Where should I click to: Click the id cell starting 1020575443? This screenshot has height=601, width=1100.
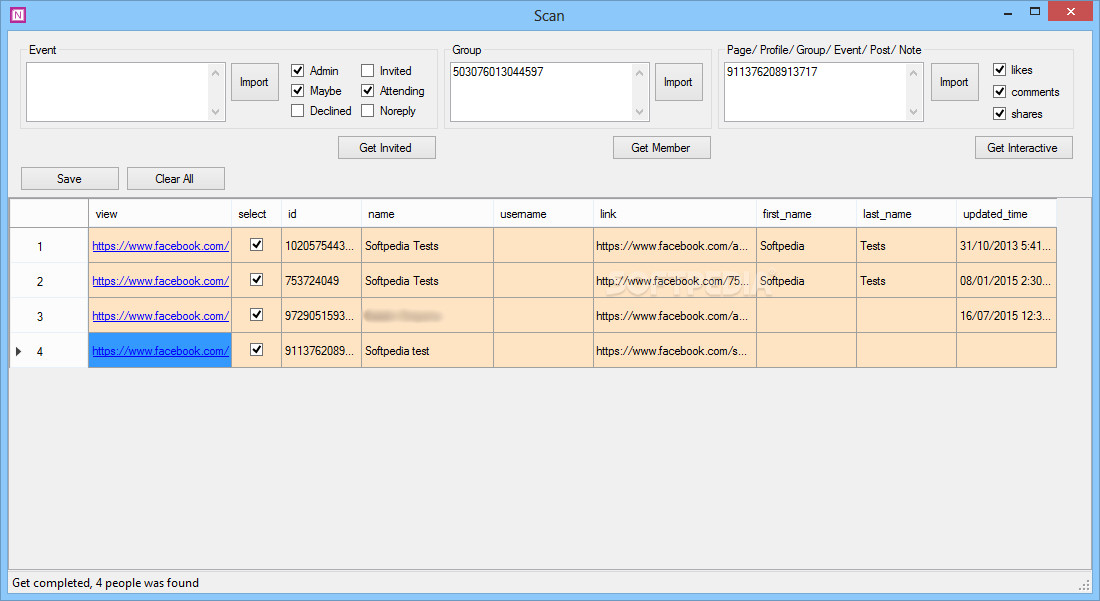(321, 245)
